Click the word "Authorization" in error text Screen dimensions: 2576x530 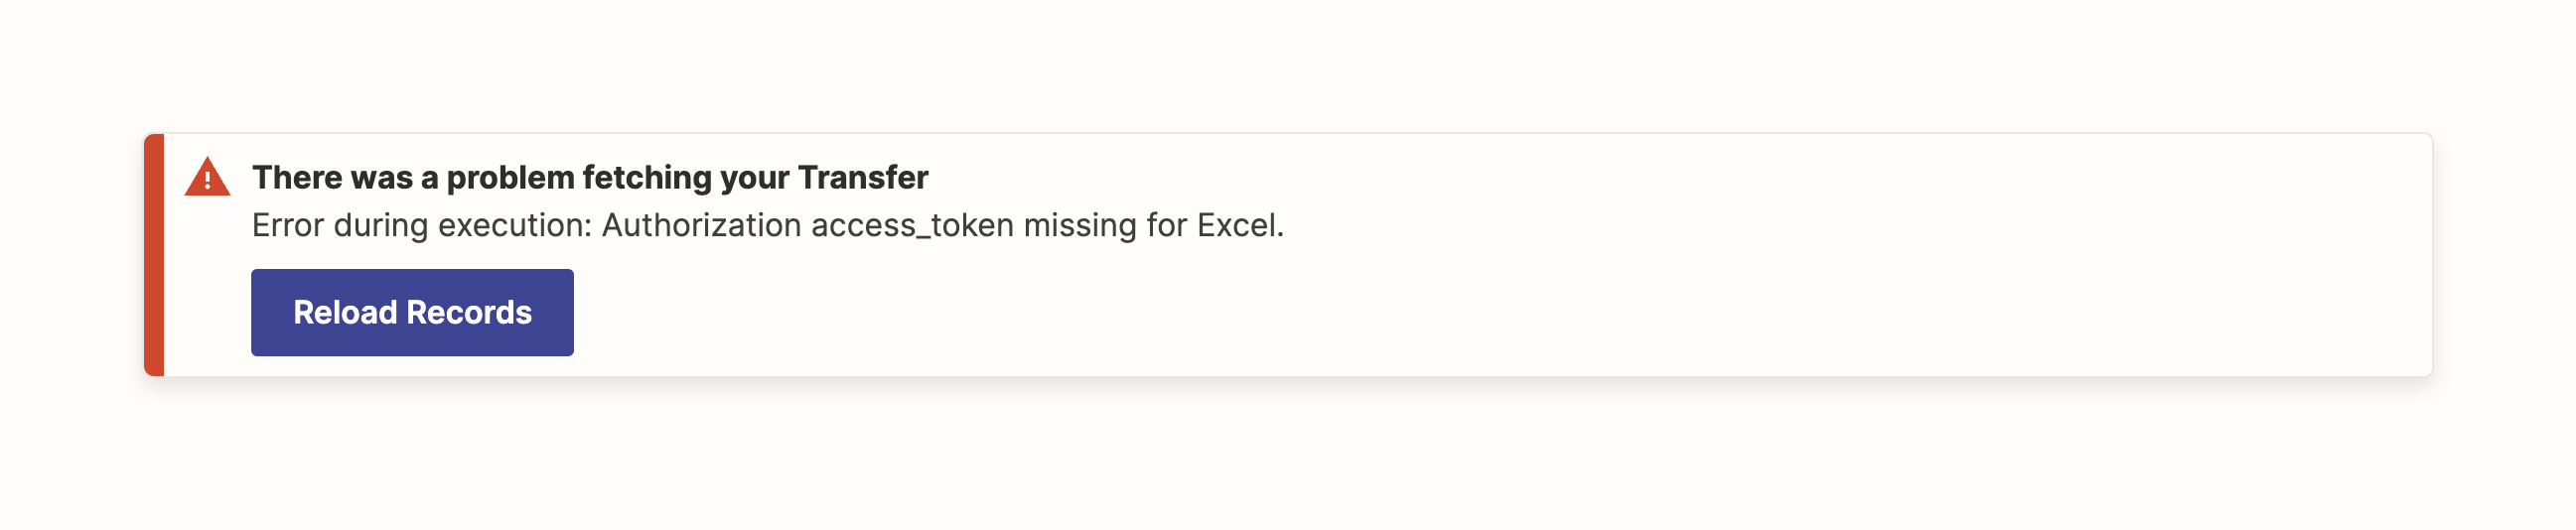click(x=701, y=226)
